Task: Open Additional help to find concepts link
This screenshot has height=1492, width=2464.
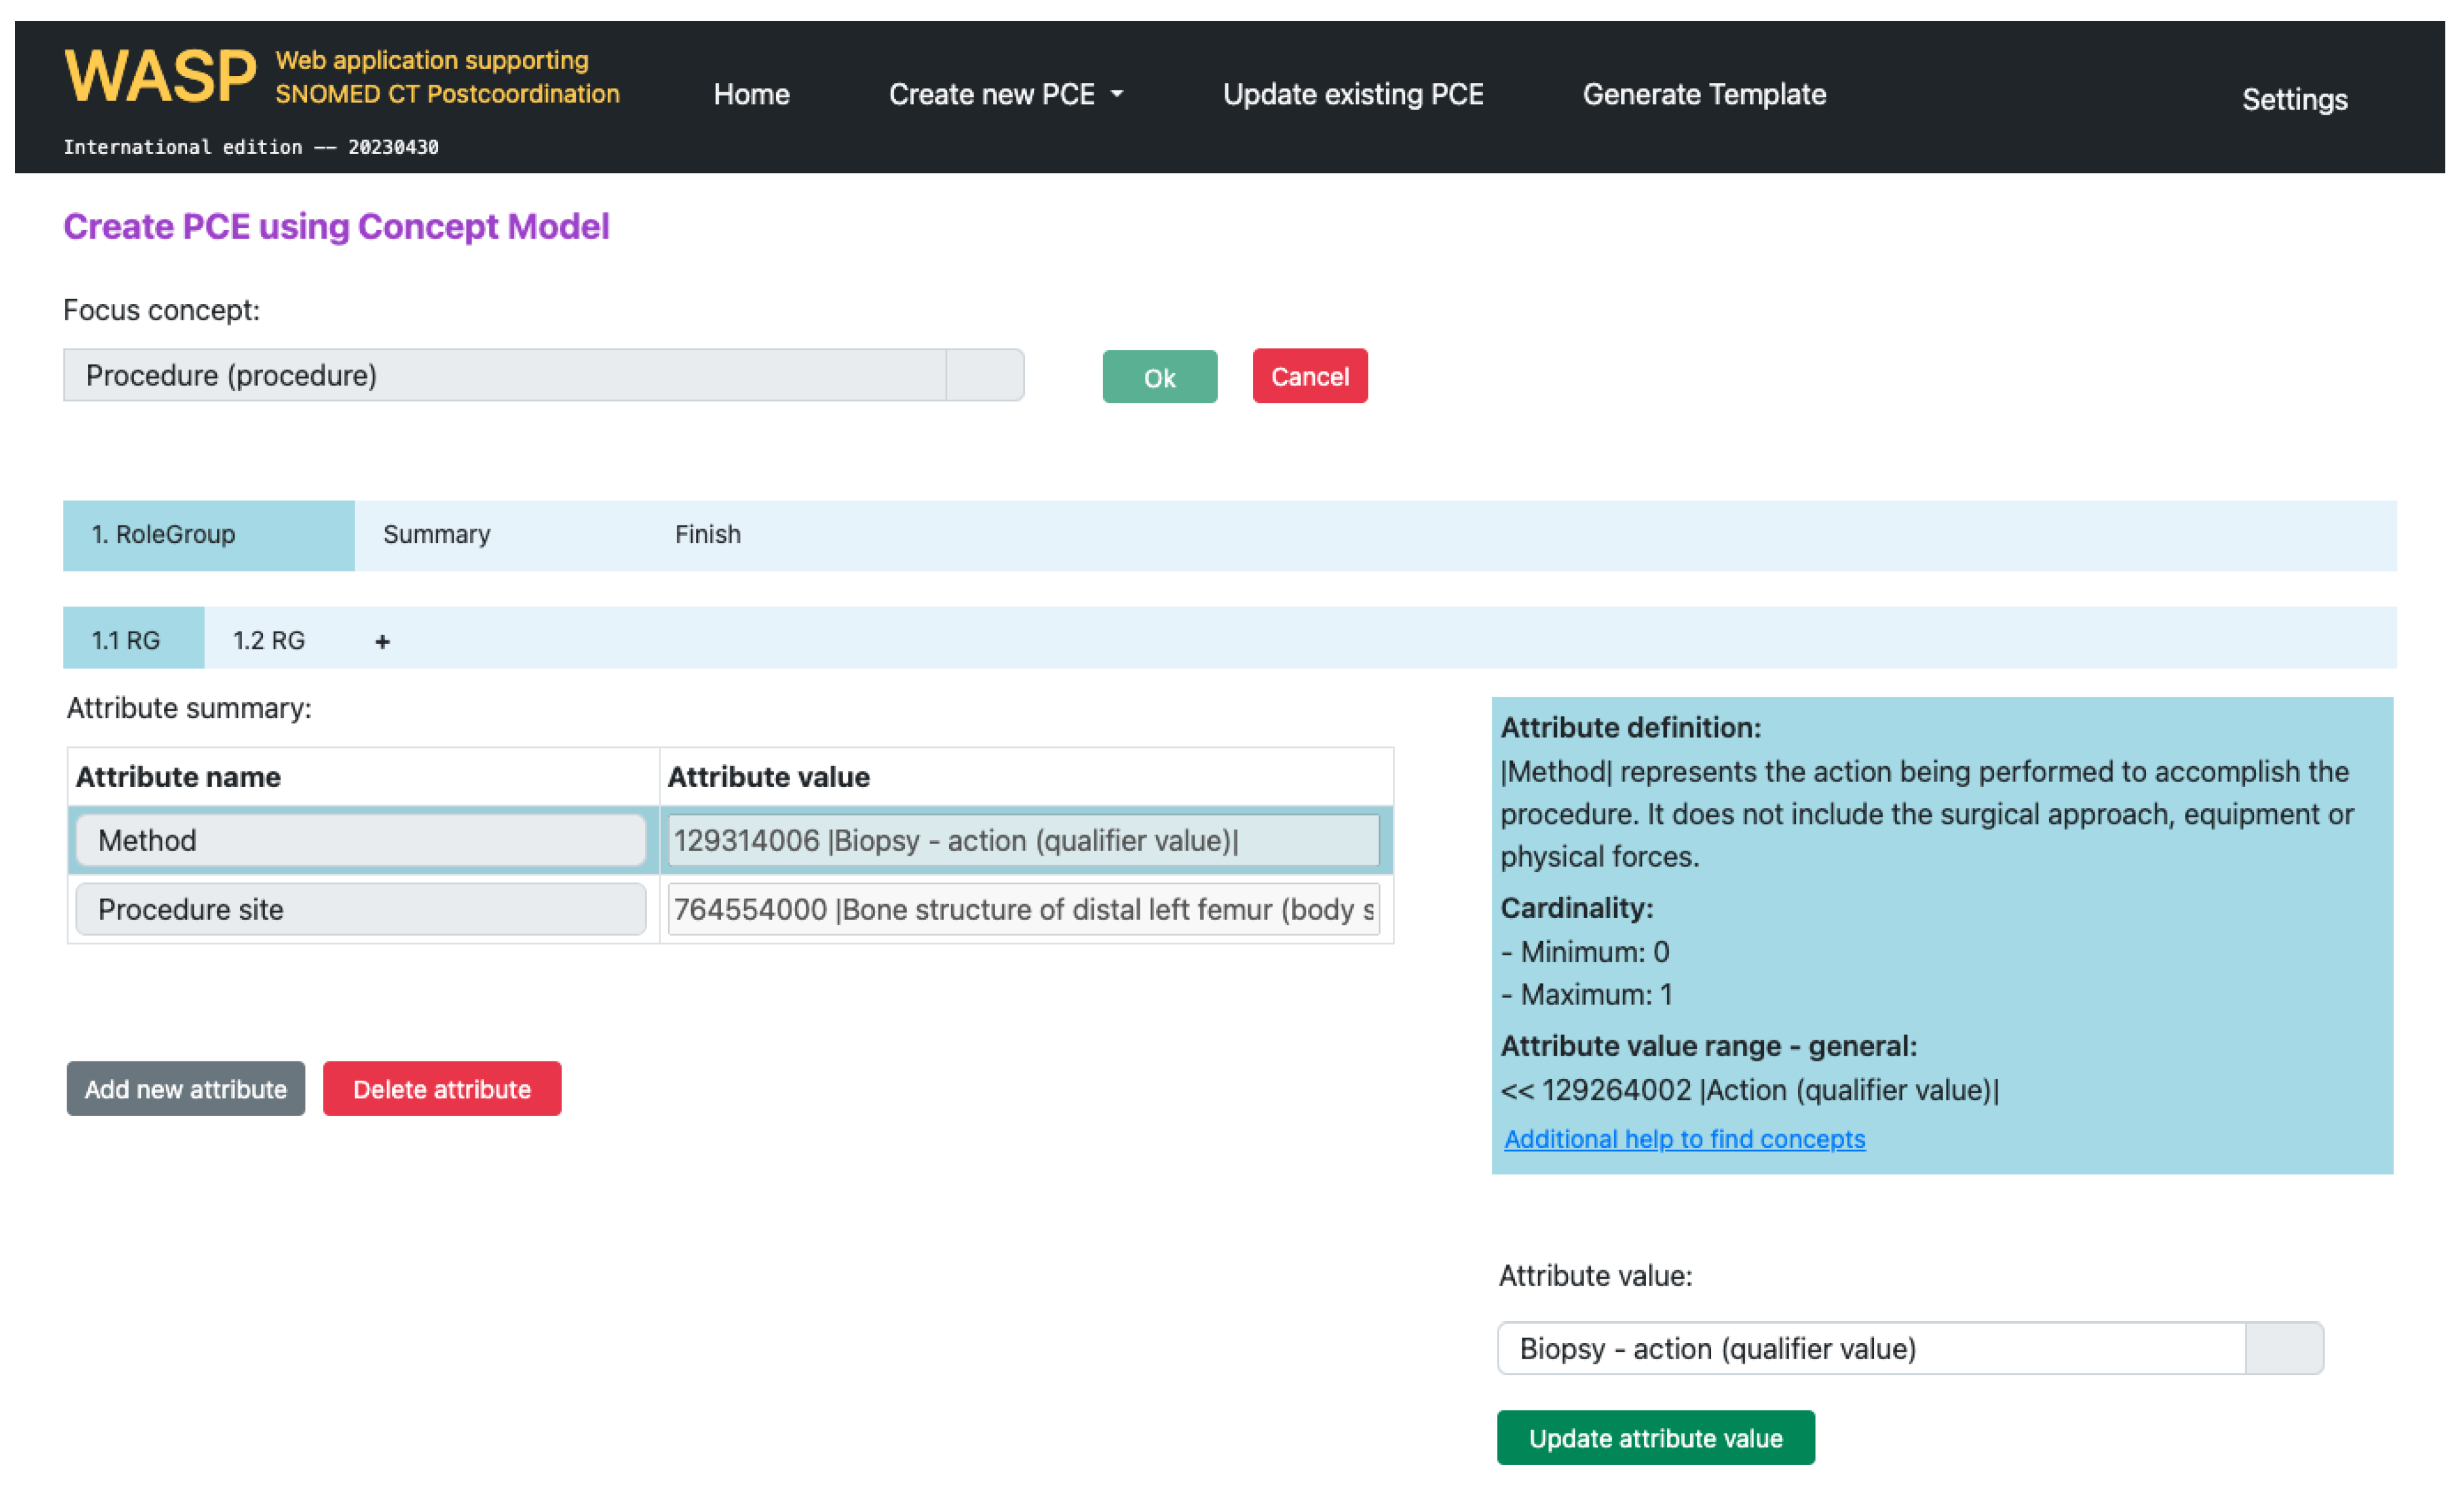Action: [x=1684, y=1139]
